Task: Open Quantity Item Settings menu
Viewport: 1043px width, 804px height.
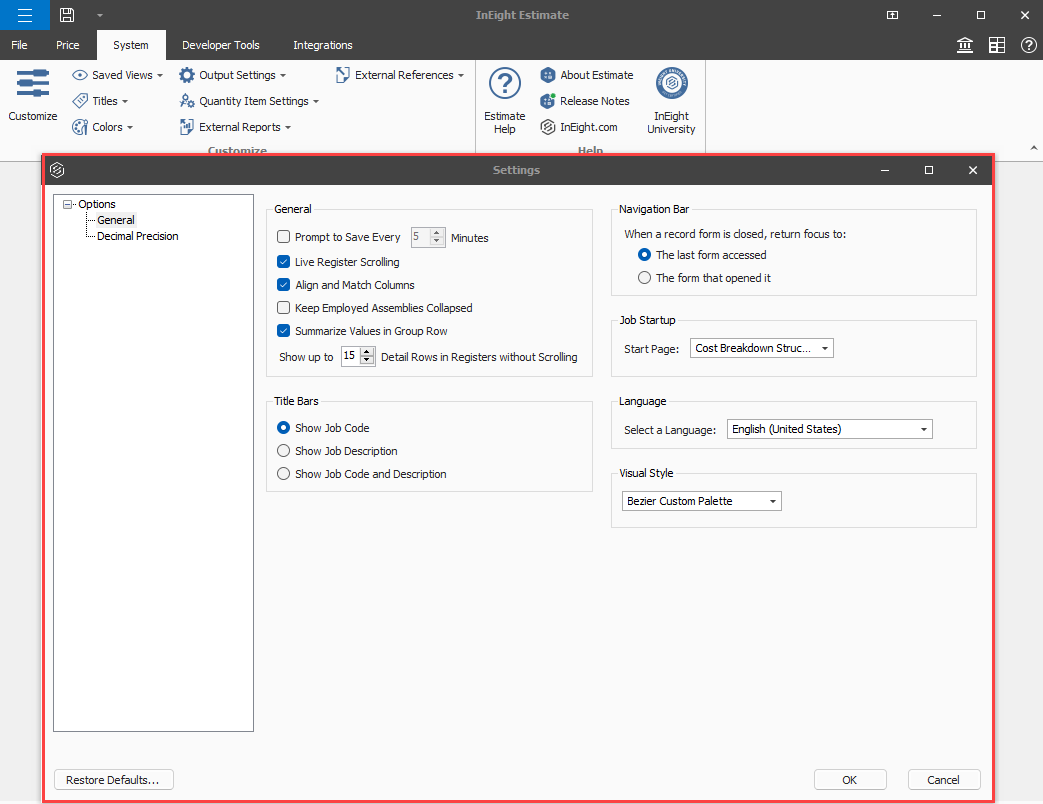Action: point(249,101)
